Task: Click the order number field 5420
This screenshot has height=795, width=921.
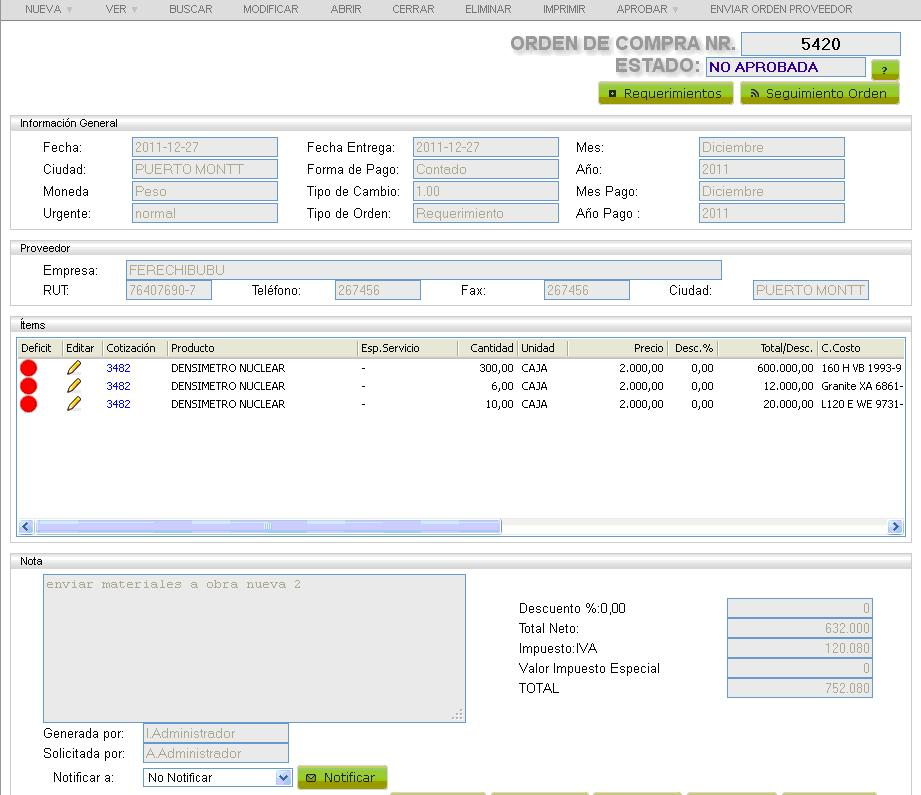Action: [821, 44]
